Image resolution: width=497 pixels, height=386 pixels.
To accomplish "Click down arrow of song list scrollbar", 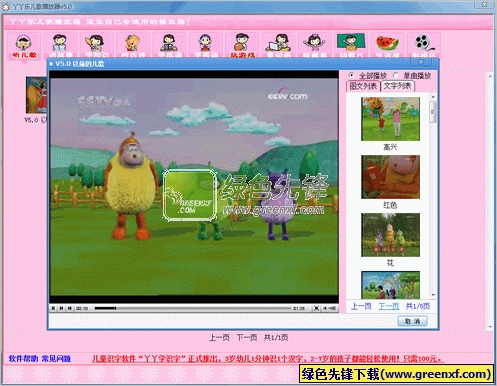I will (x=433, y=295).
